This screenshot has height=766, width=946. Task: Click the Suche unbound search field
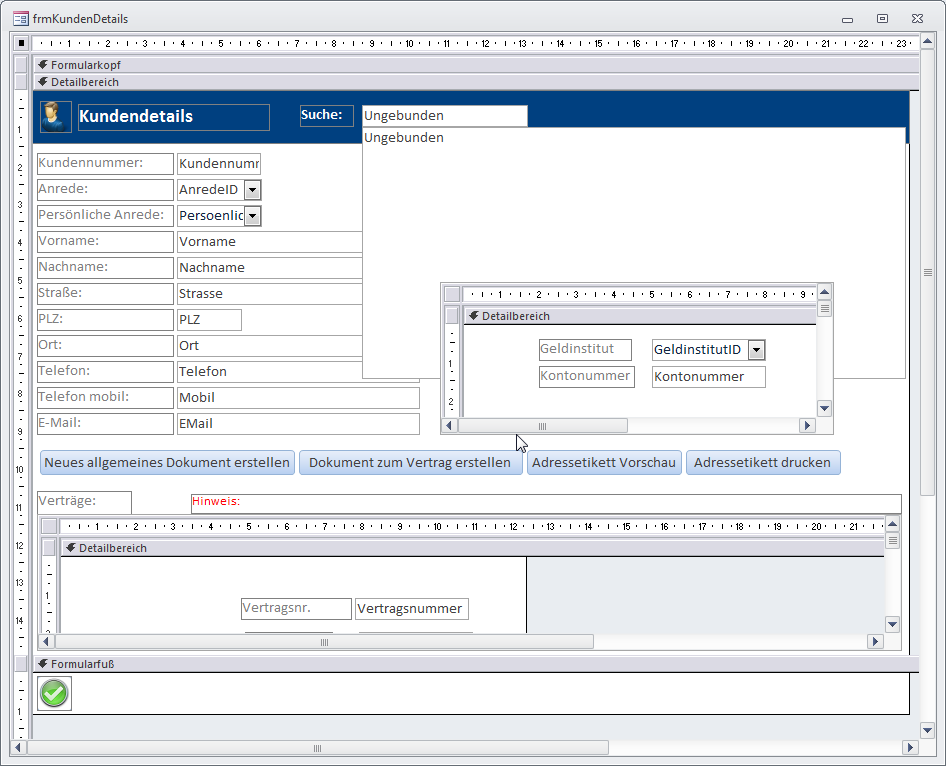click(444, 116)
